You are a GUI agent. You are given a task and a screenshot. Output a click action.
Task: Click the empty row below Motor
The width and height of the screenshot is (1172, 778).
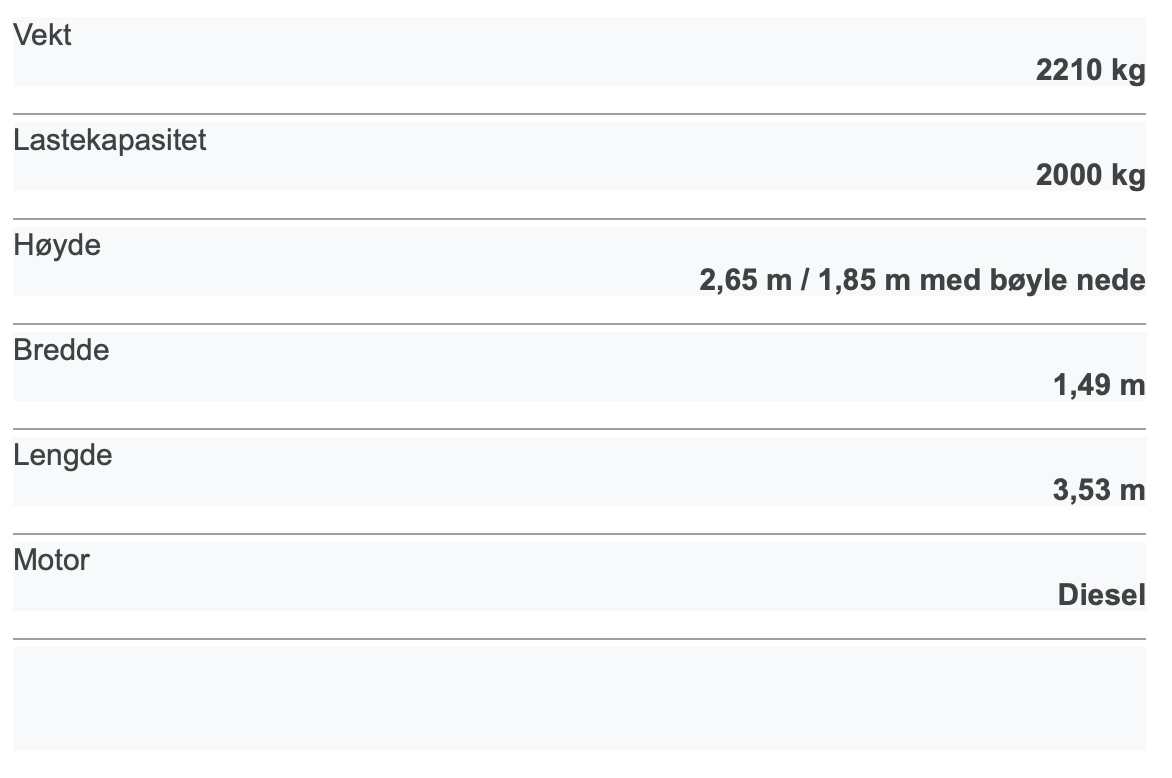(x=580, y=698)
